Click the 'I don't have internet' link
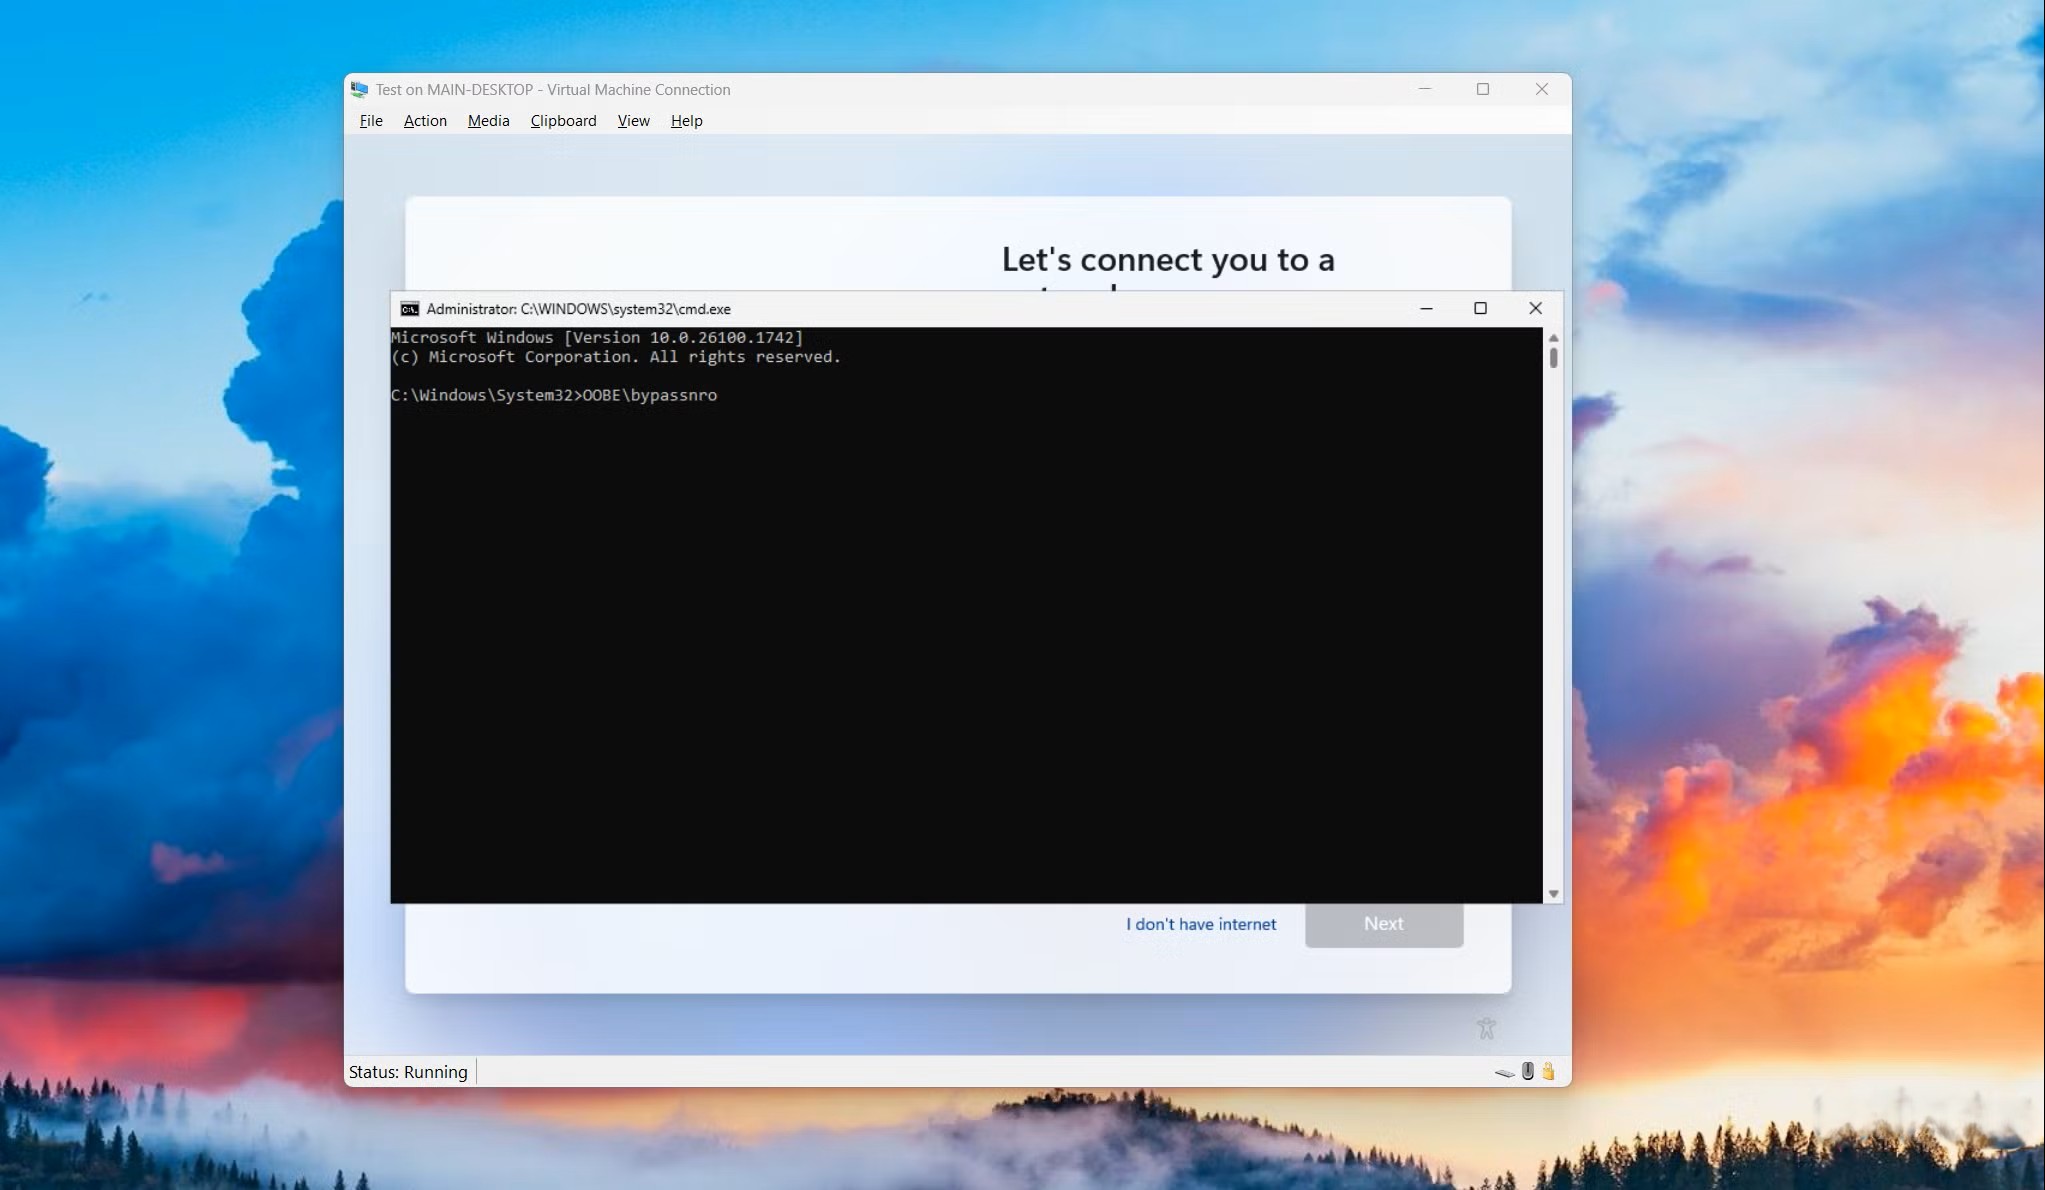2045x1190 pixels. point(1201,924)
